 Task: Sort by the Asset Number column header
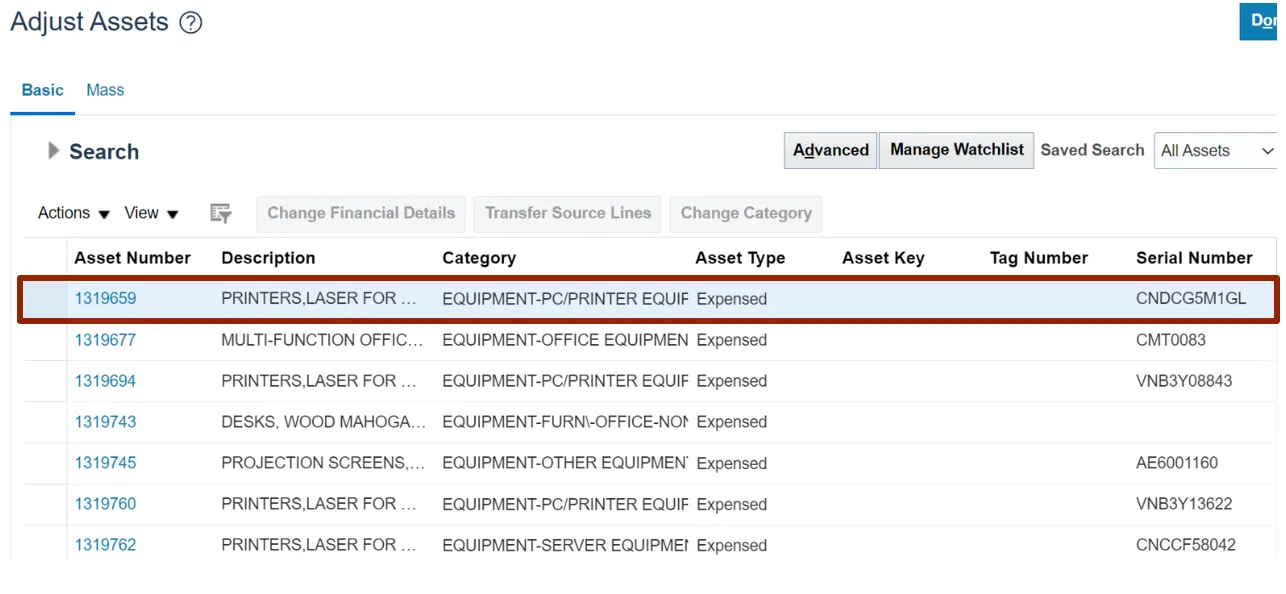tap(132, 258)
